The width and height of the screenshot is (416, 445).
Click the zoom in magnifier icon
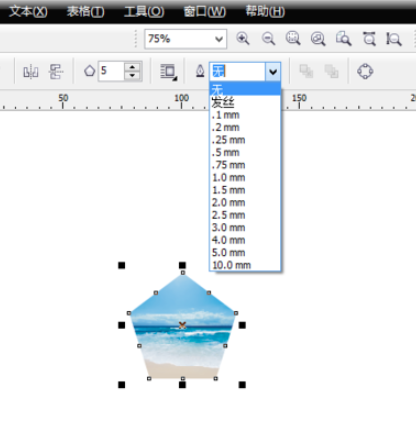(243, 39)
